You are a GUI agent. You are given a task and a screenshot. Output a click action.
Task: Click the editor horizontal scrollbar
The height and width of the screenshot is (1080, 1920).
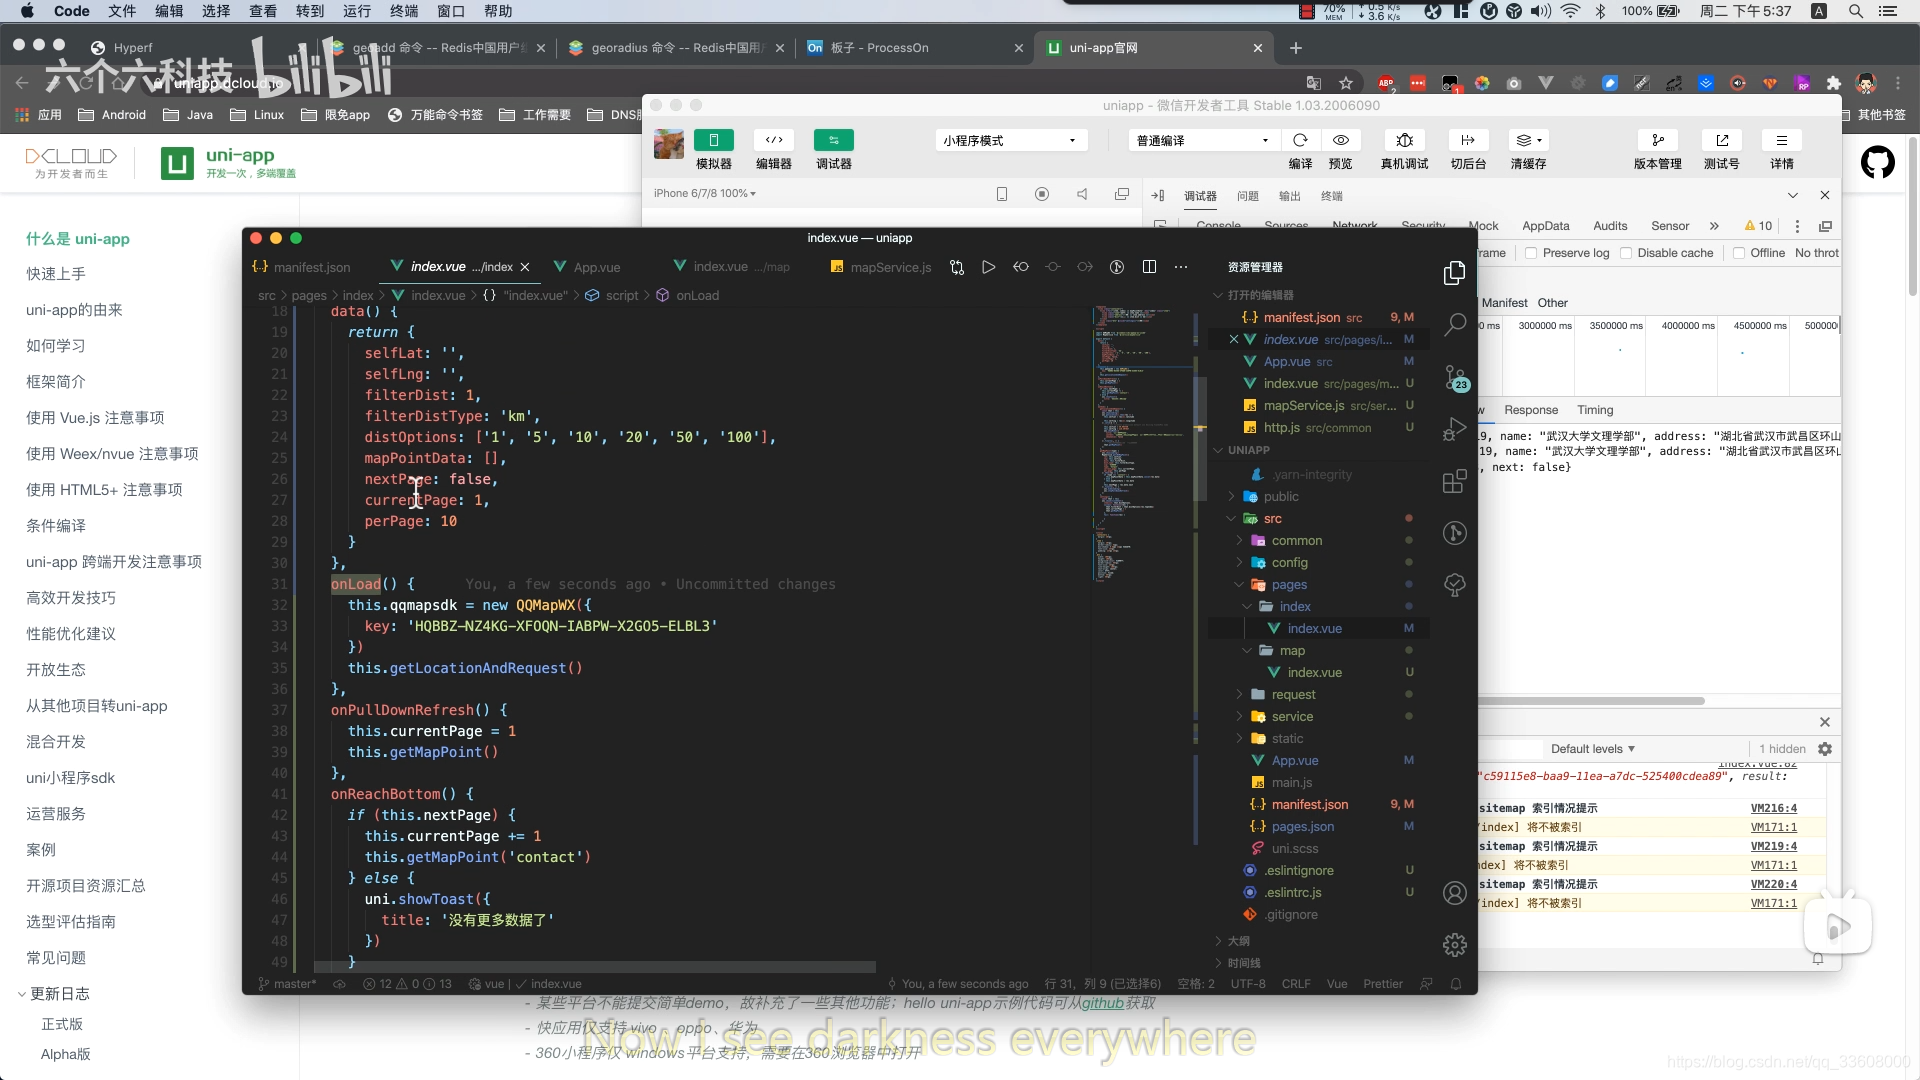[595, 967]
